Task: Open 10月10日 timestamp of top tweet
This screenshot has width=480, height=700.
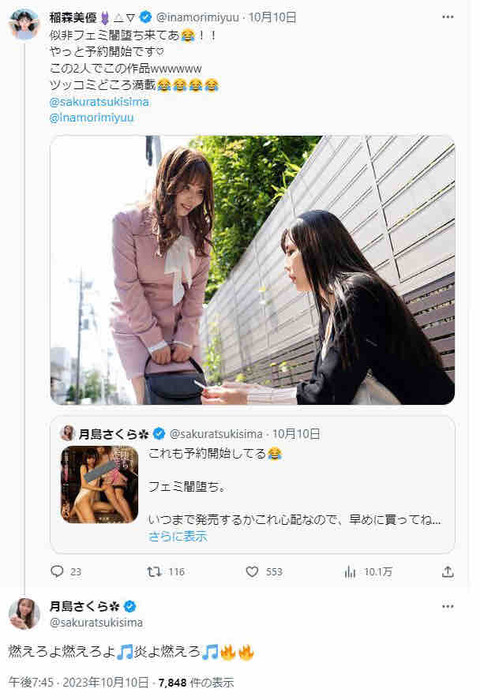Action: [x=272, y=17]
